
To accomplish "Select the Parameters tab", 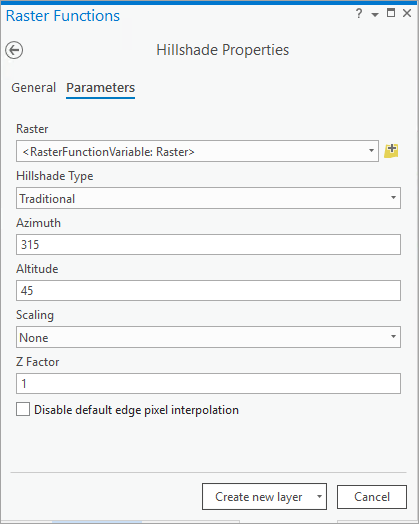I will click(x=101, y=88).
